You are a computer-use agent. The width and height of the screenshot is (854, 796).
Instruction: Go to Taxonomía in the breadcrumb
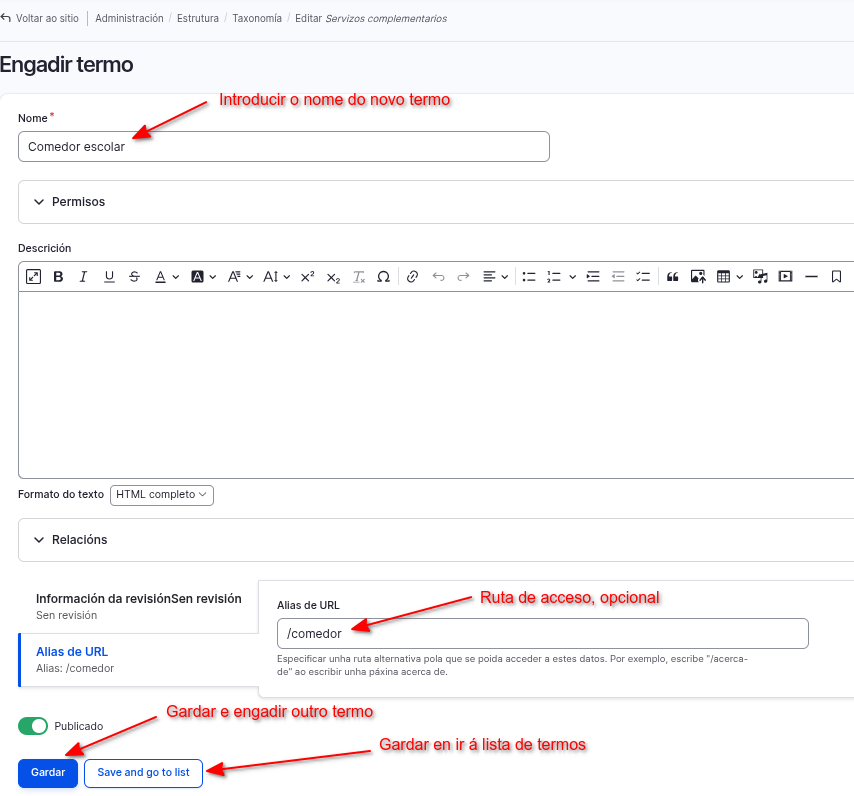pos(257,19)
